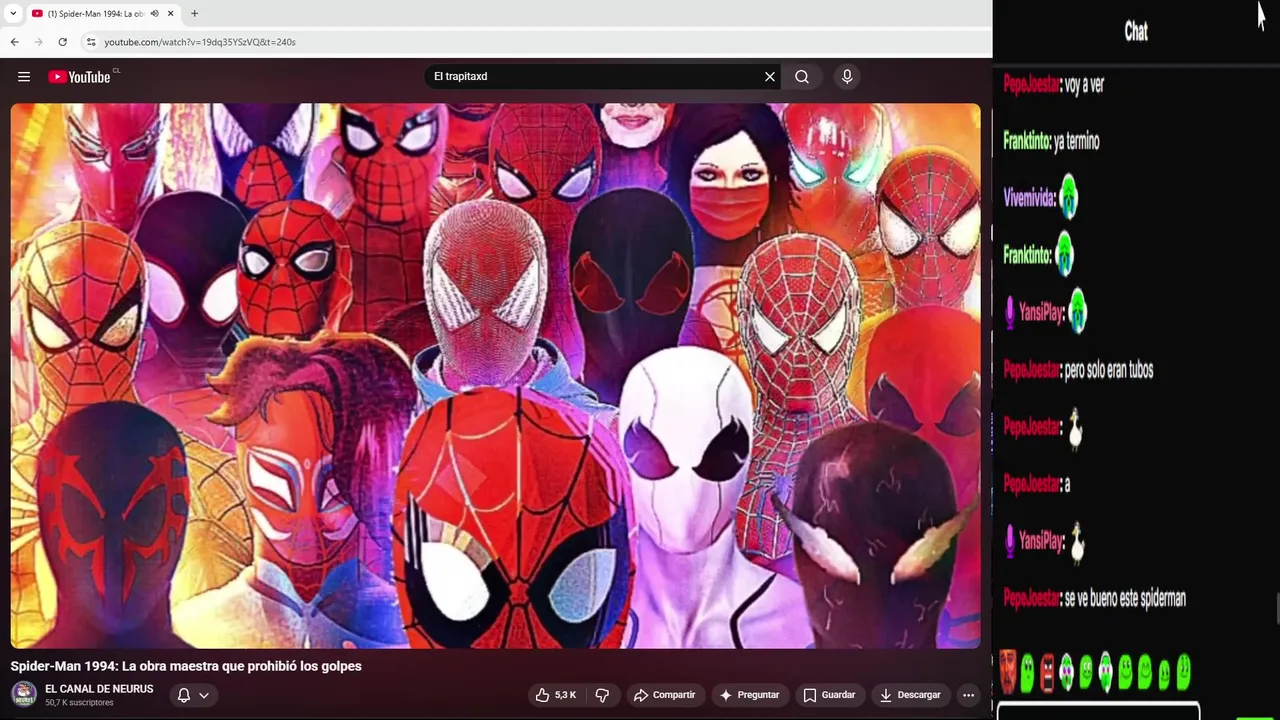Screen dimensions: 1280x720
Task: Go forward in browser history
Action: tap(38, 42)
